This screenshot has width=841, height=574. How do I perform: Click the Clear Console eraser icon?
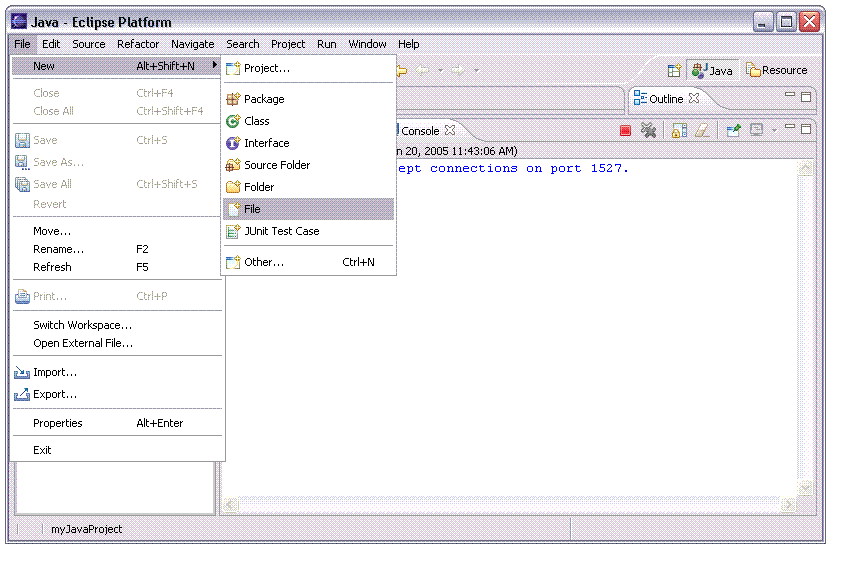702,131
